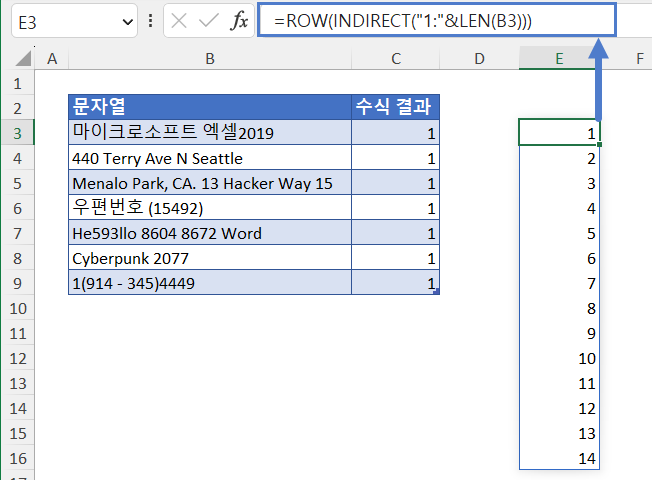Viewport: 652px width, 480px height.
Task: Select column E cell showing 2
Action: pos(559,158)
